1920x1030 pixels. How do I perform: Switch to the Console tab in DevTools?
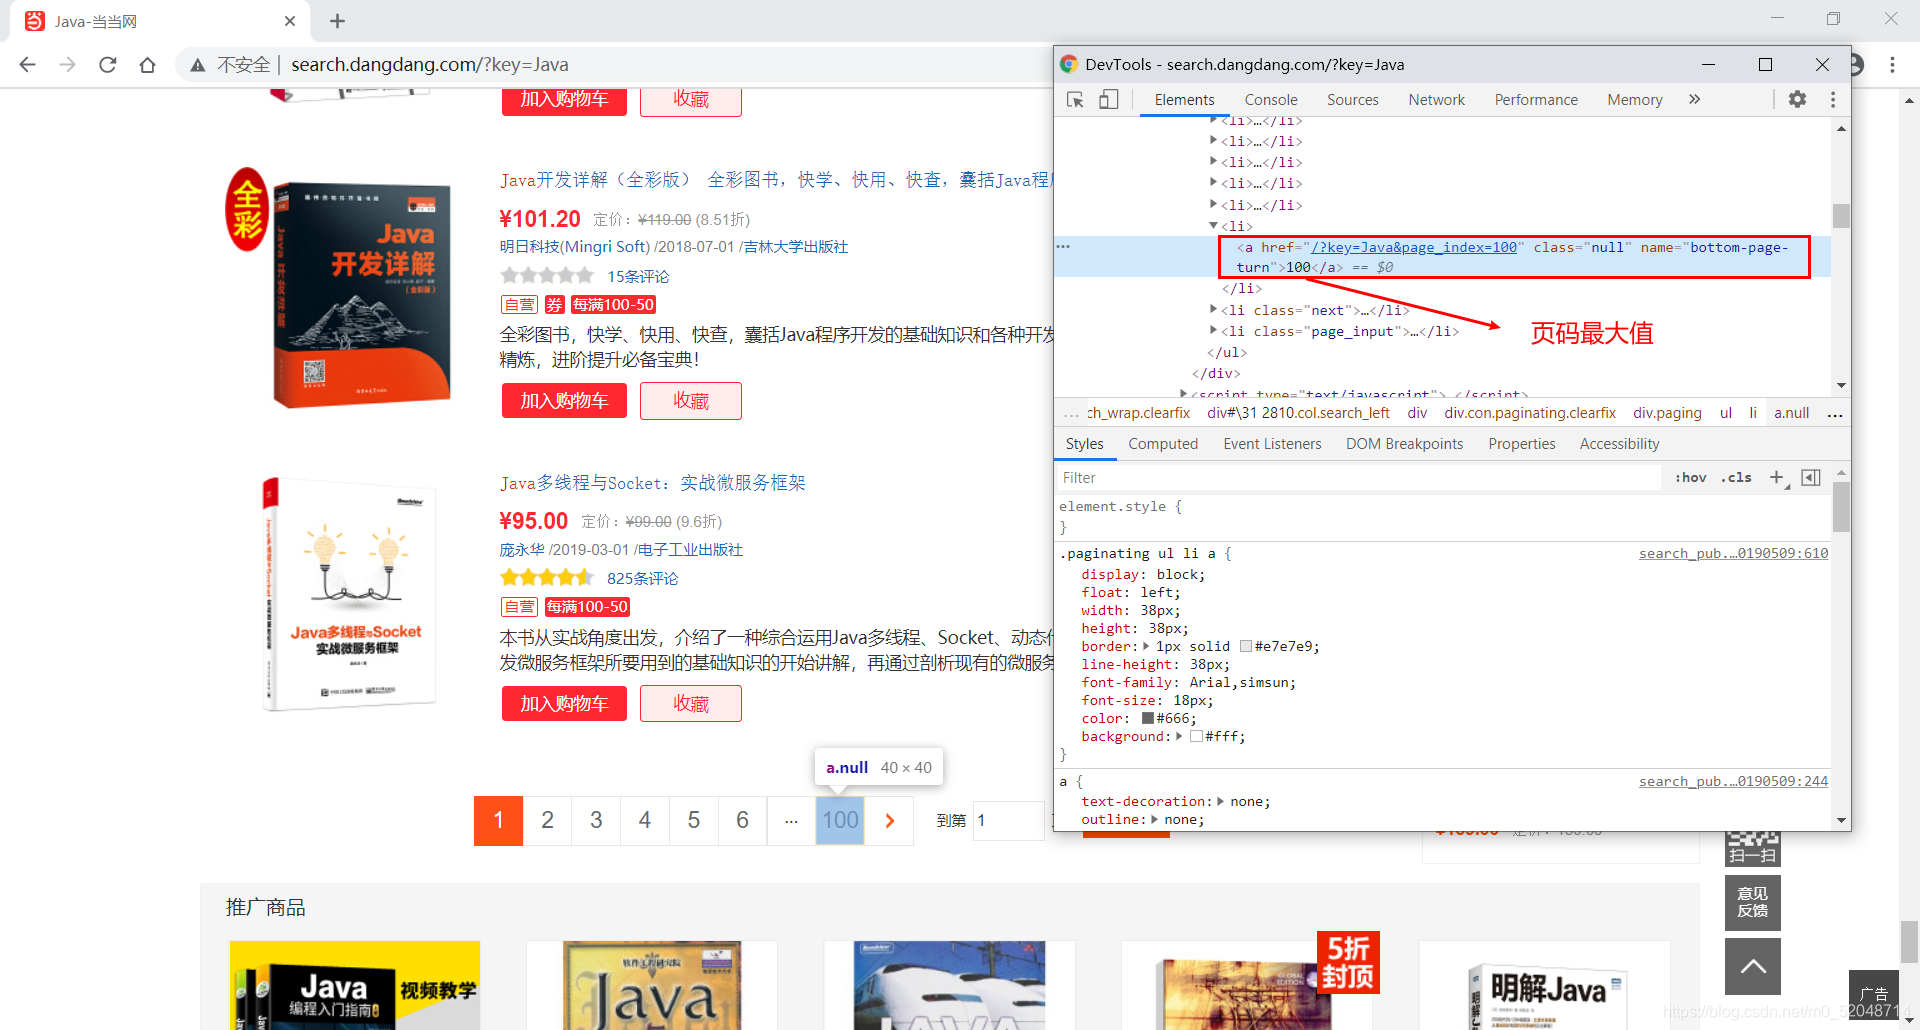pos(1270,99)
